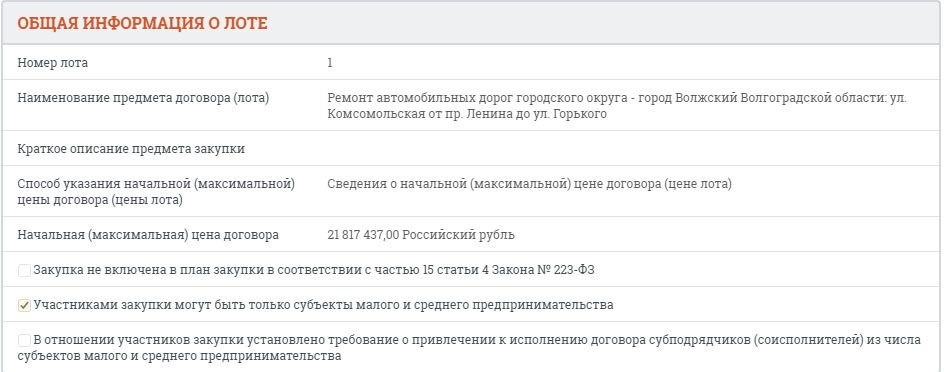
Task: Click the label 'Способ указания начальной (максимальной) цены'
Action: (x=156, y=191)
